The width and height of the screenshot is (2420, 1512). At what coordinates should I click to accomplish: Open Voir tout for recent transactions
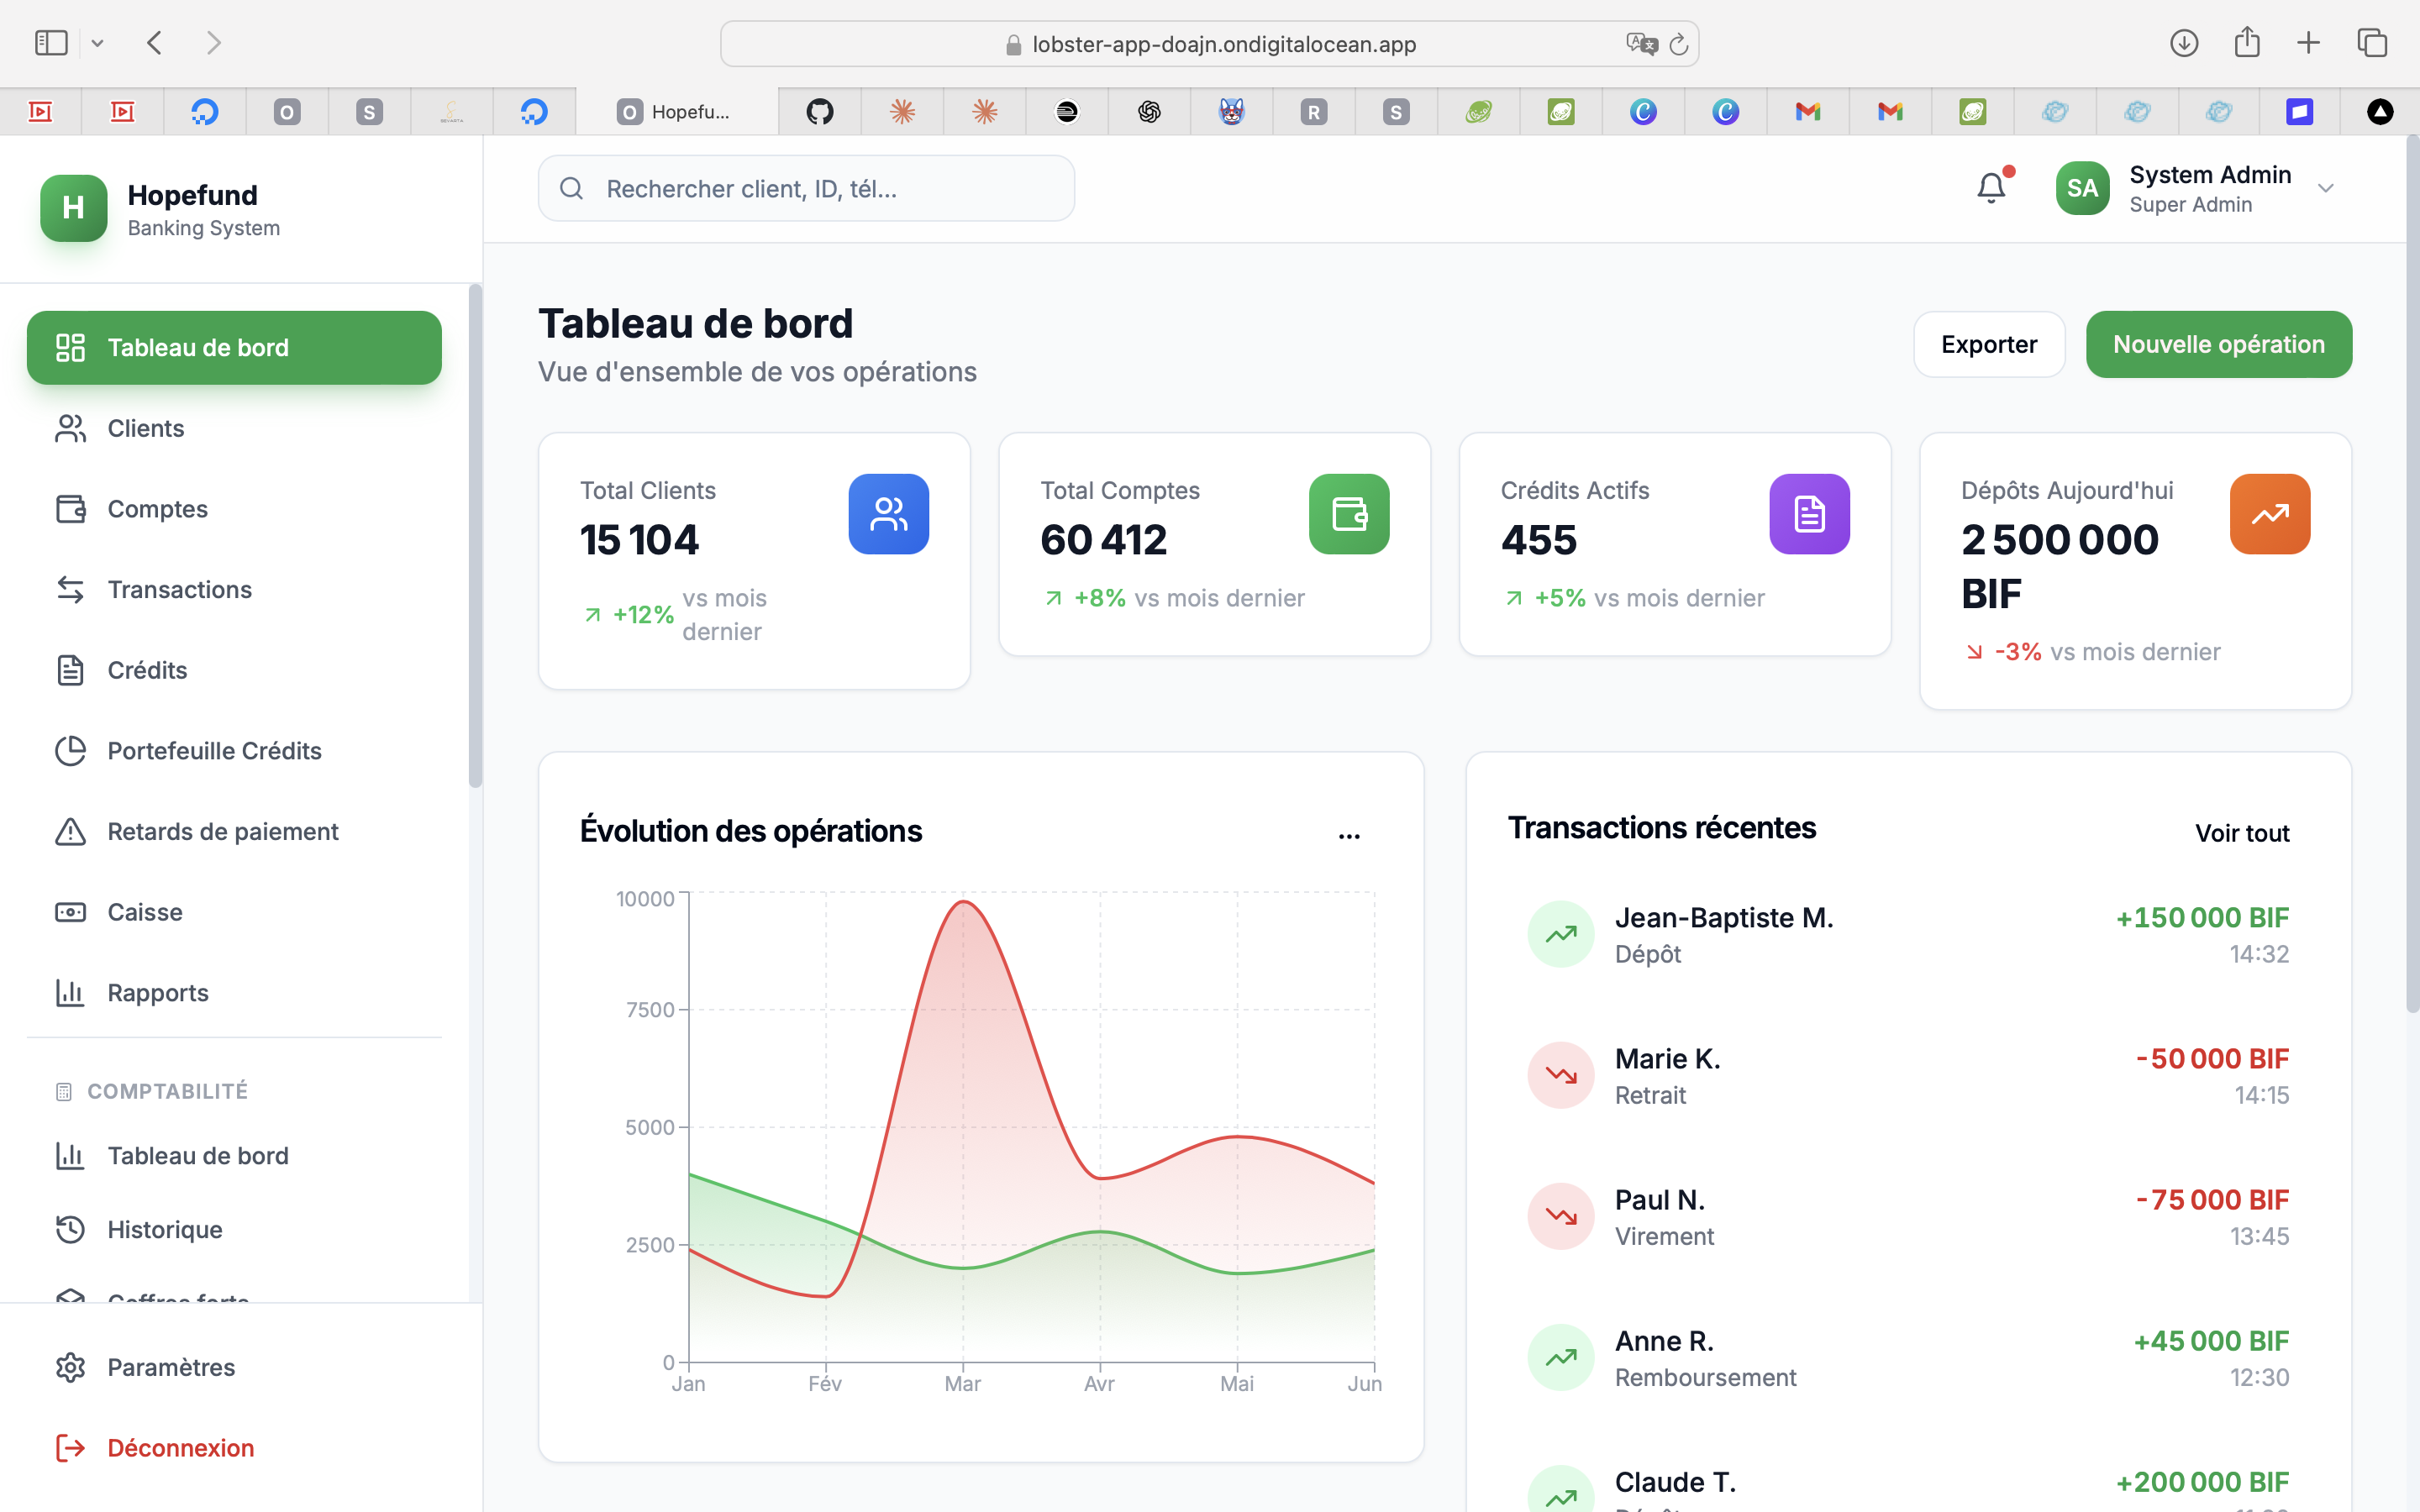coord(2242,832)
